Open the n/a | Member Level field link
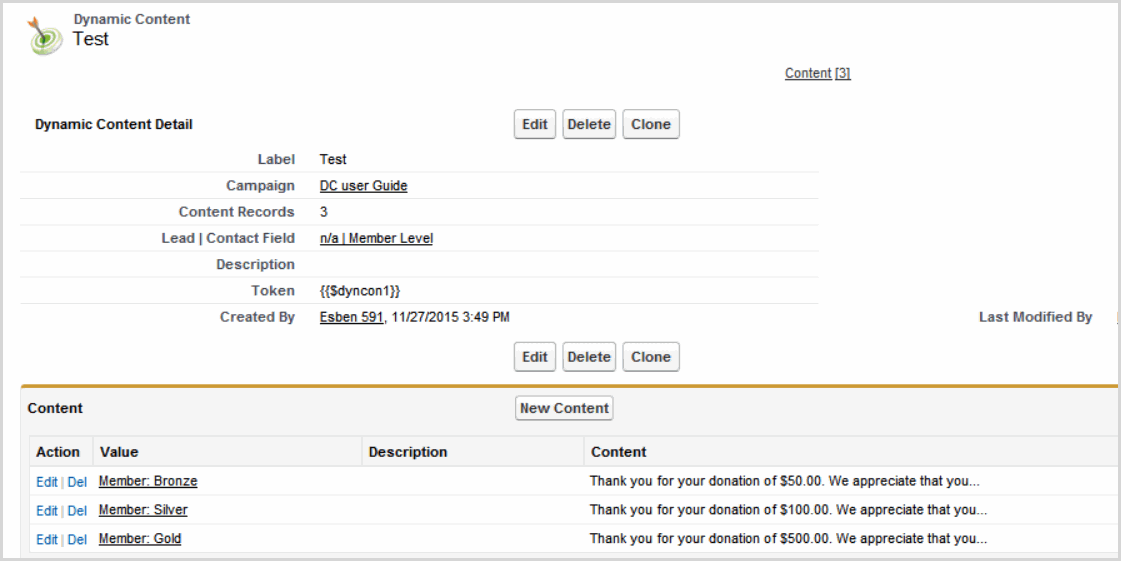The image size is (1121, 561). point(376,238)
